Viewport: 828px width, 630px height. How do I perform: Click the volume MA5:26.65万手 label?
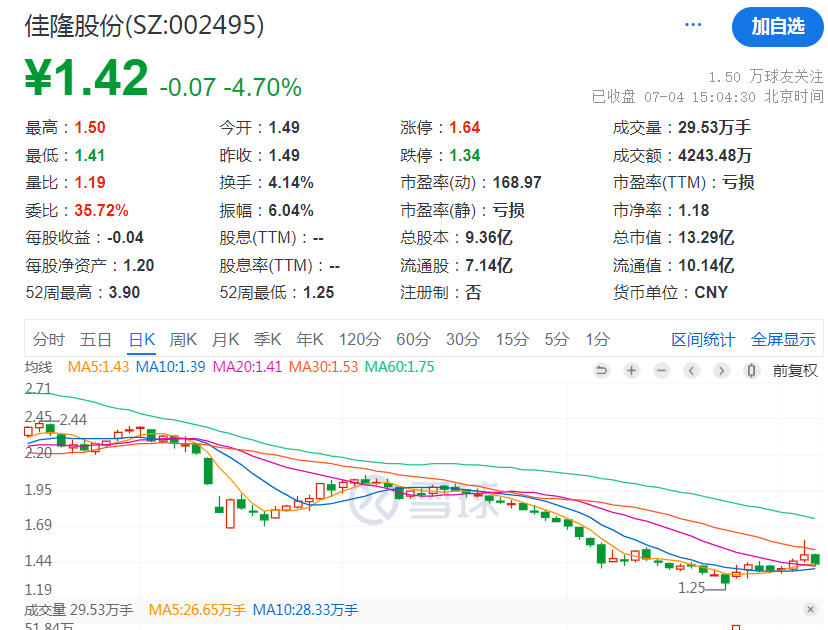pos(197,610)
